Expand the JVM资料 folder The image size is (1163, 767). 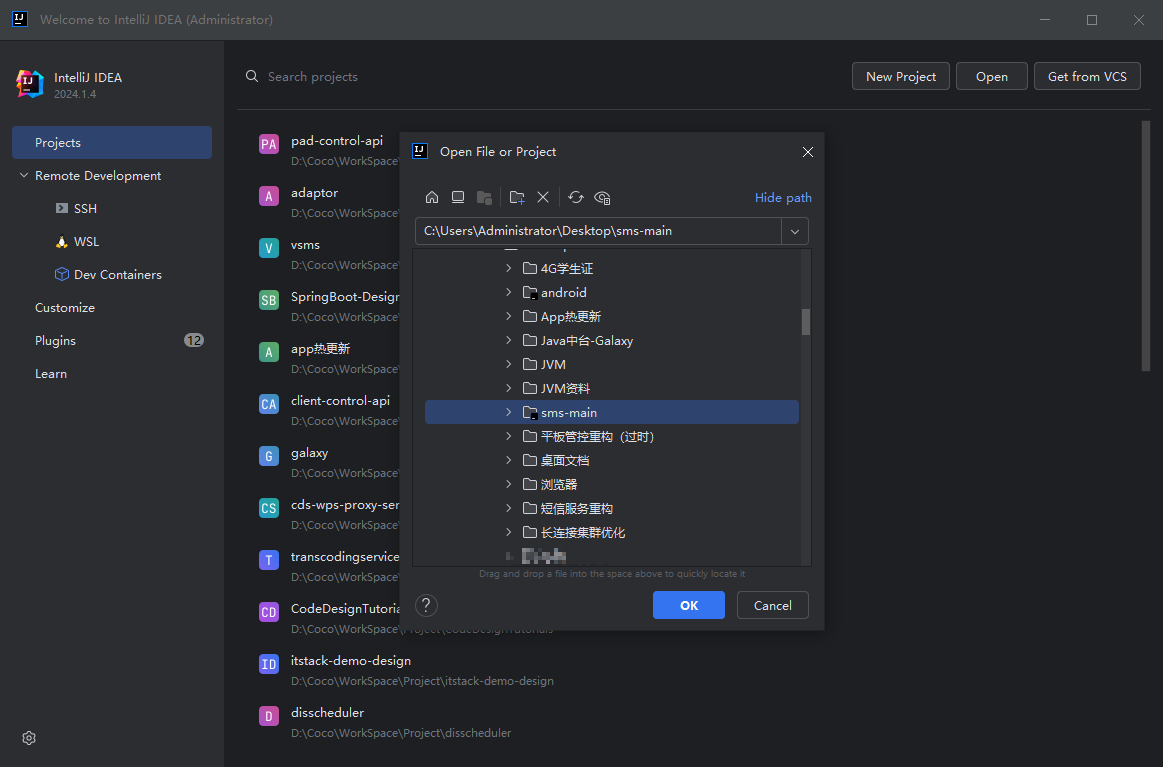click(508, 388)
